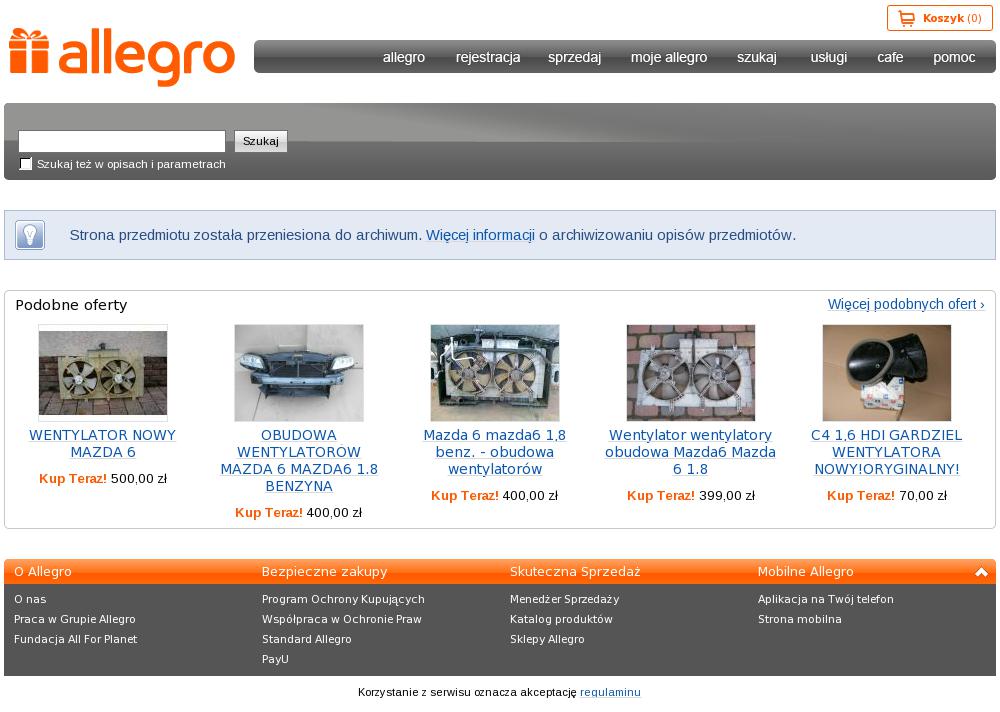
Task: Click the Mobilne Allegro footer heading
Action: pos(805,572)
